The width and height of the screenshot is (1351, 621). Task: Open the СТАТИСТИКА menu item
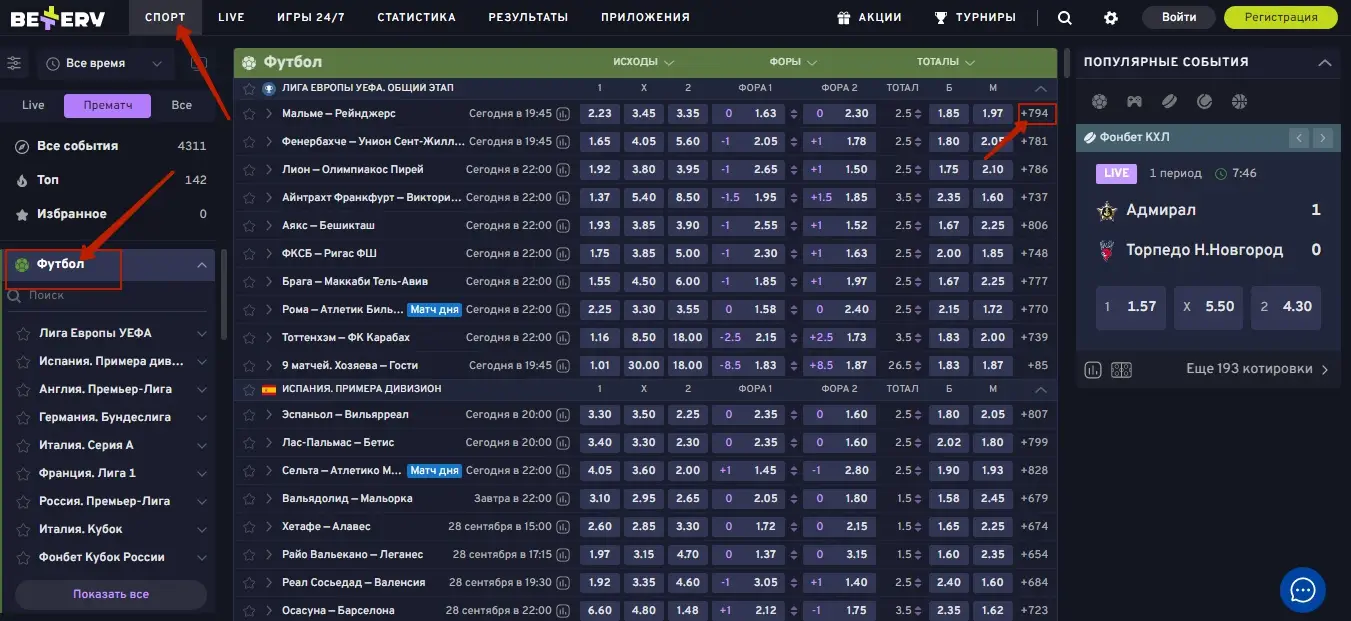[x=416, y=17]
